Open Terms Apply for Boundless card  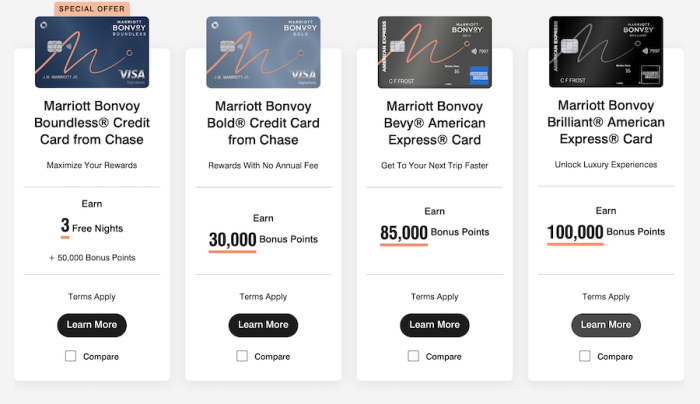pyautogui.click(x=92, y=297)
